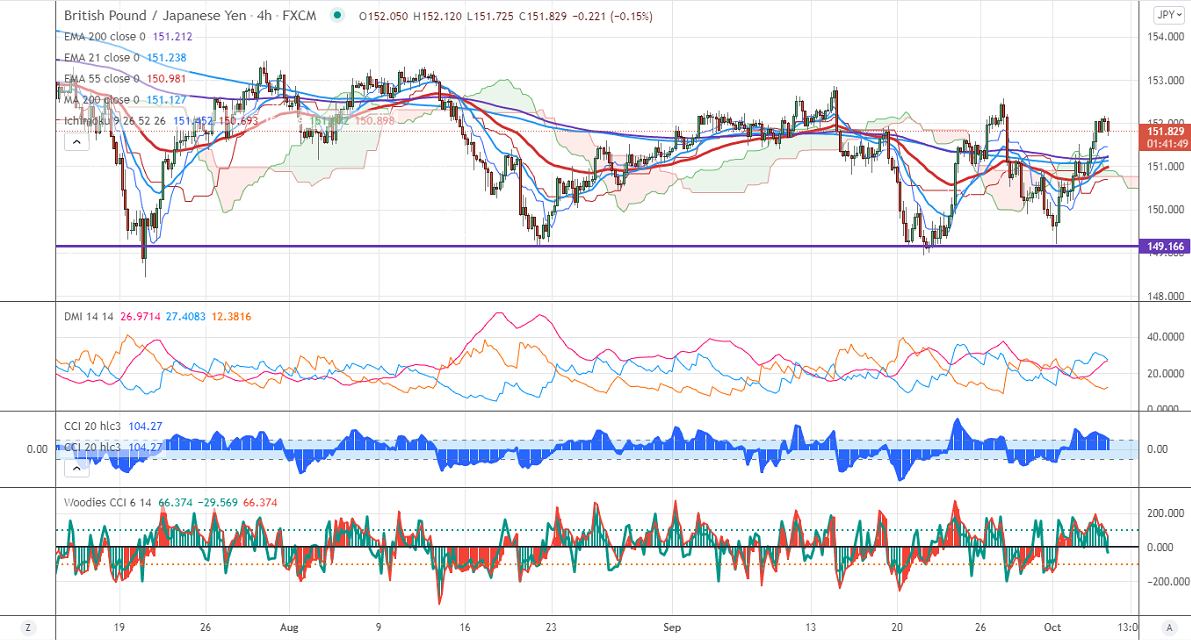Click the 40.0000 DMI axis value
This screenshot has height=640, width=1191.
point(1165,336)
